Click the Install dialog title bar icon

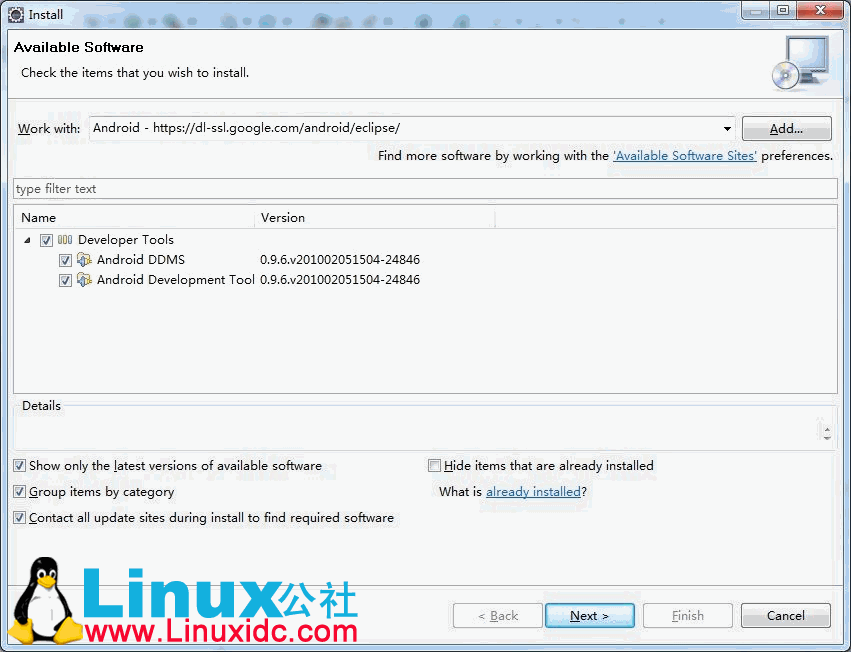[16, 15]
